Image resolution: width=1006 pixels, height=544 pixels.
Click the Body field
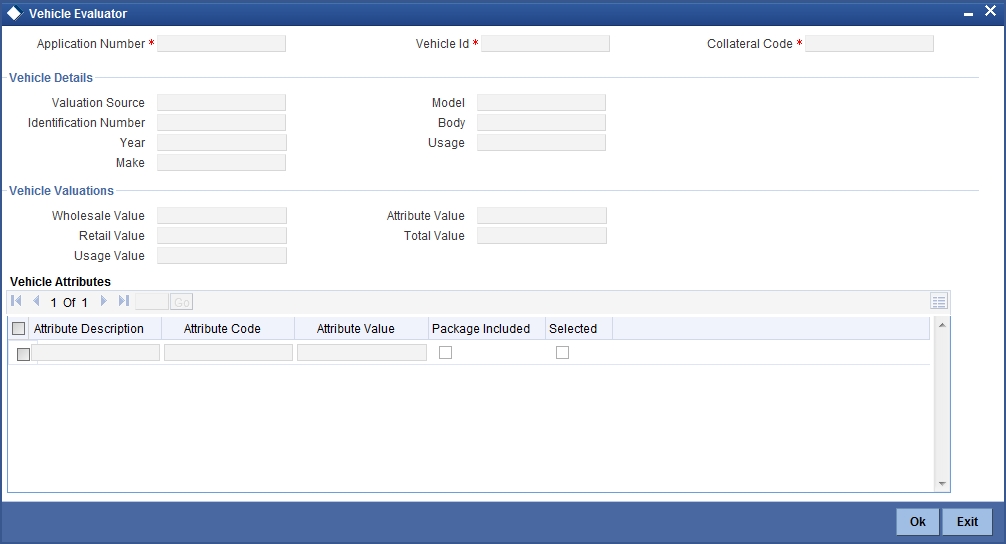click(x=541, y=123)
